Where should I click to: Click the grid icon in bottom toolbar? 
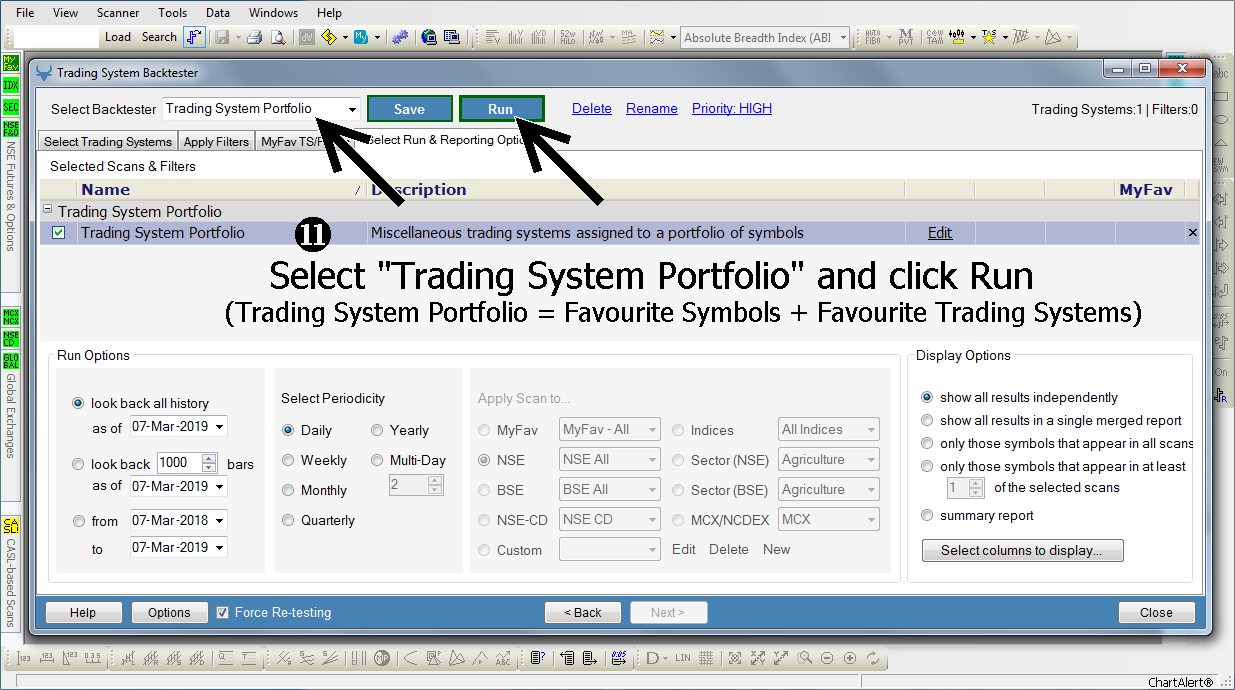tap(706, 658)
